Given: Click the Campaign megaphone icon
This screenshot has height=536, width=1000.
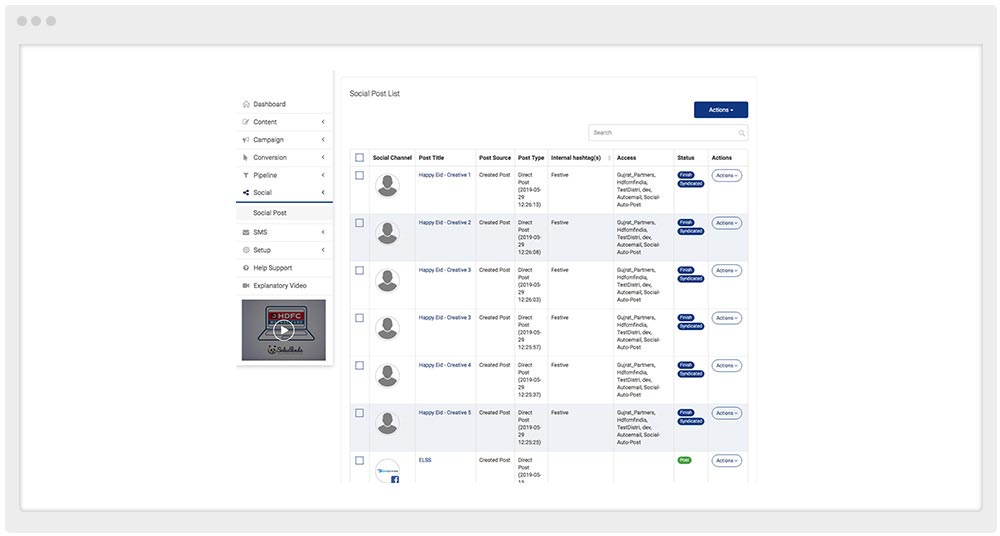Looking at the screenshot, I should (246, 140).
